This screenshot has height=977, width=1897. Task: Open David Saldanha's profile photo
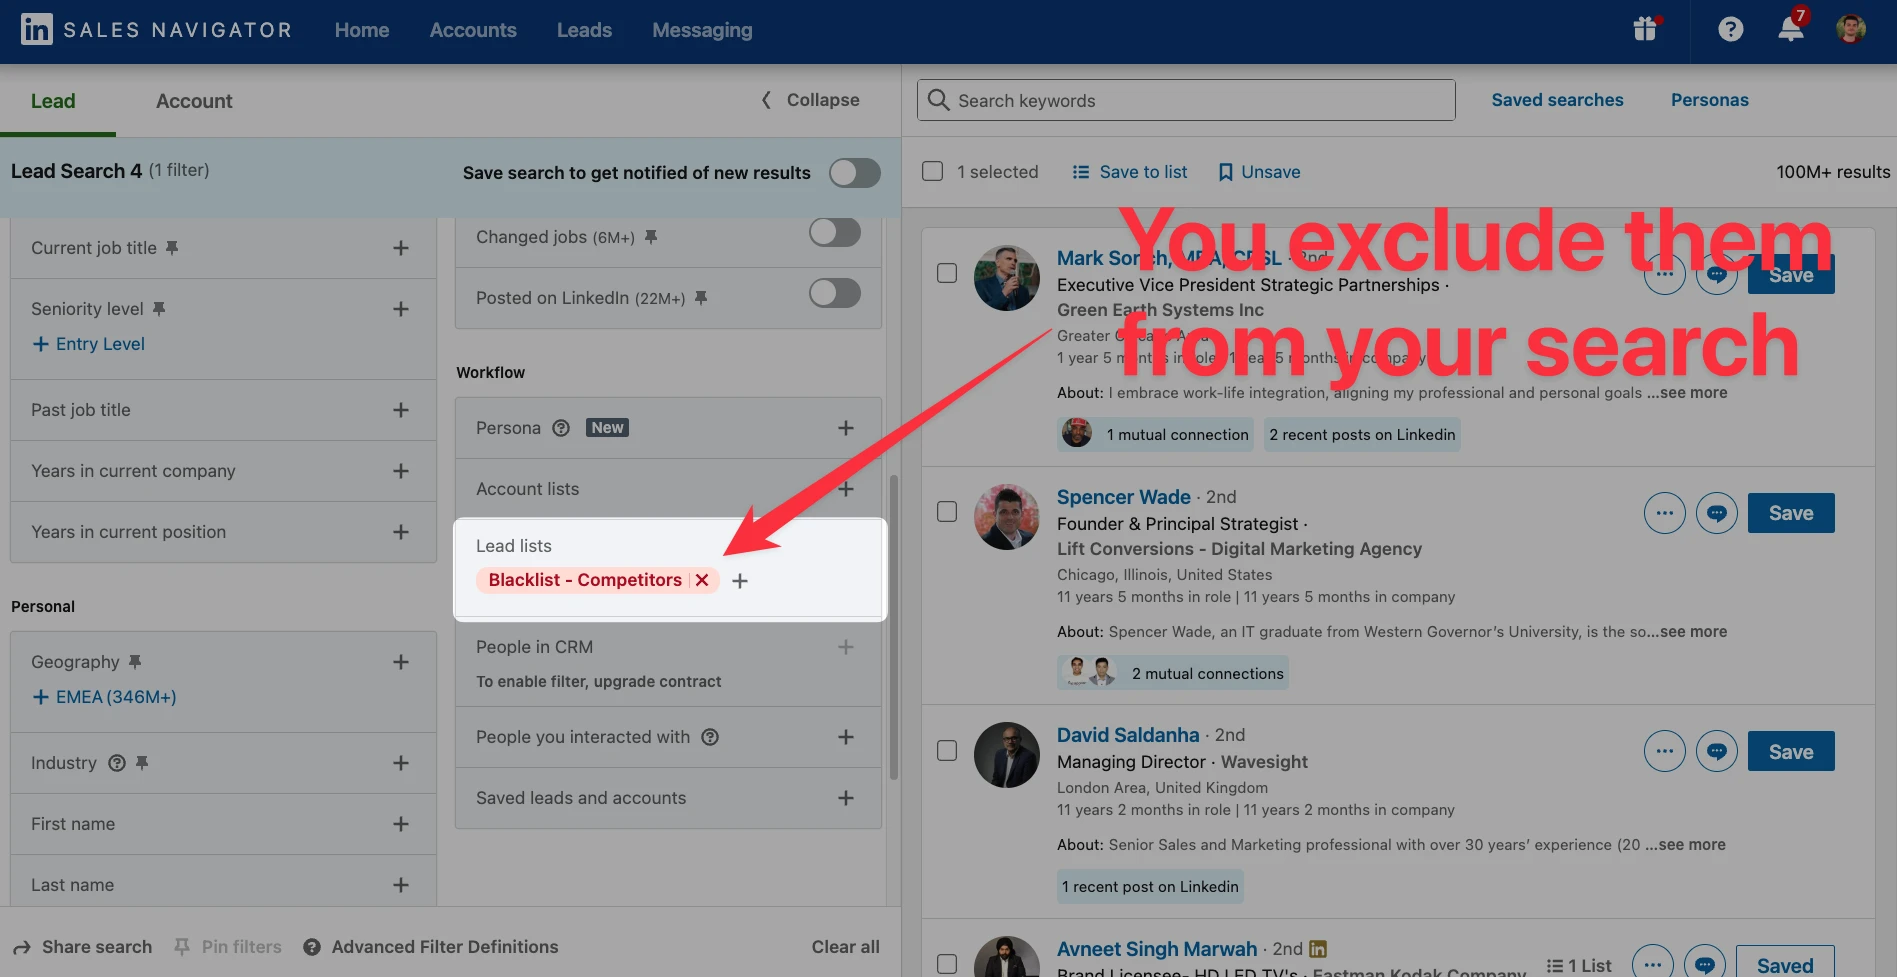coord(1007,755)
